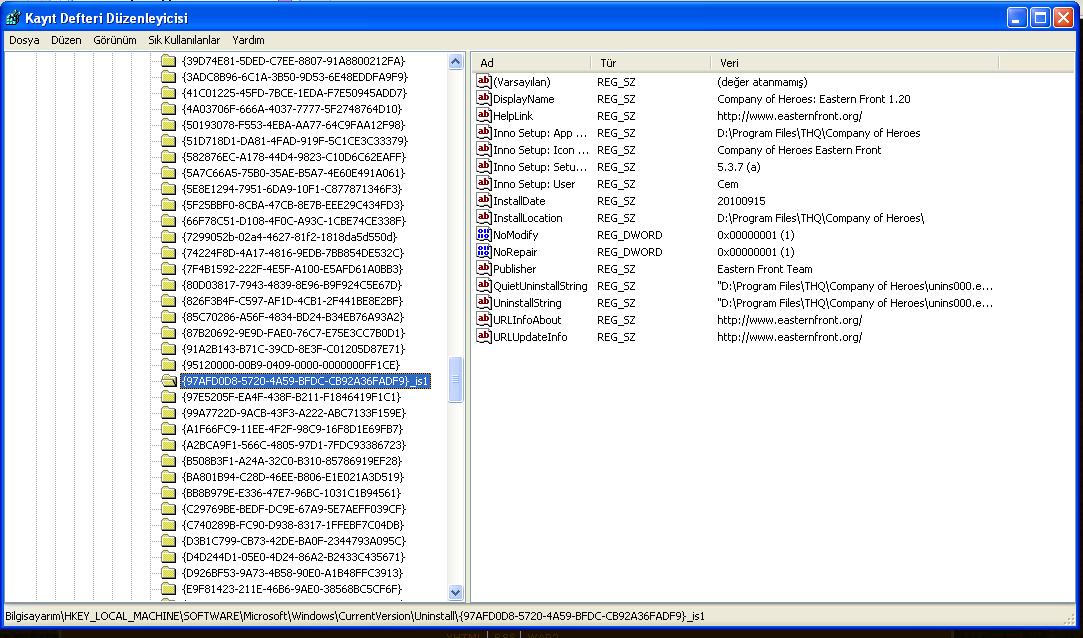Click the status bar registry path
The image size is (1083, 638).
355,616
